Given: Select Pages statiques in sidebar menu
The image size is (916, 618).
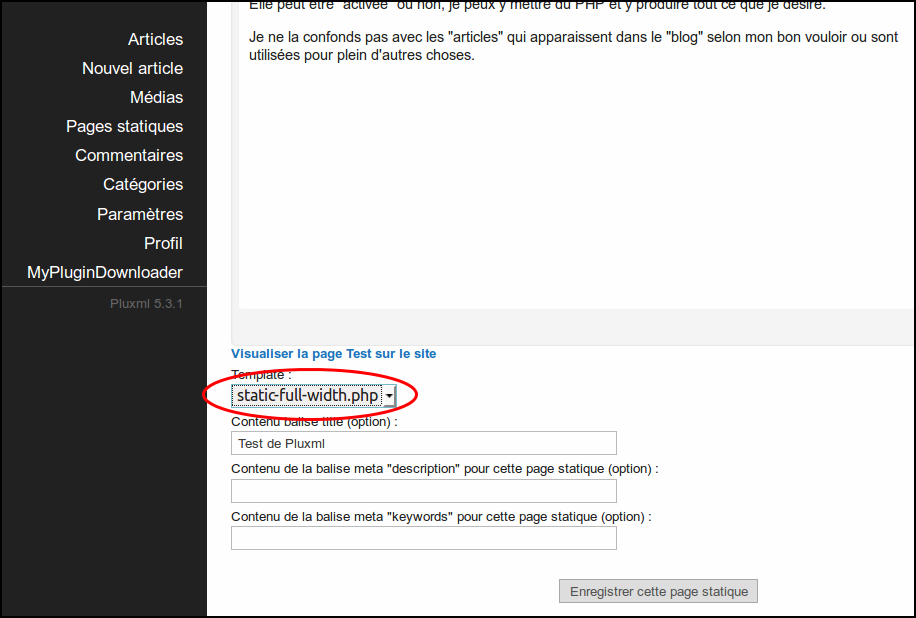Looking at the screenshot, I should pyautogui.click(x=124, y=127).
